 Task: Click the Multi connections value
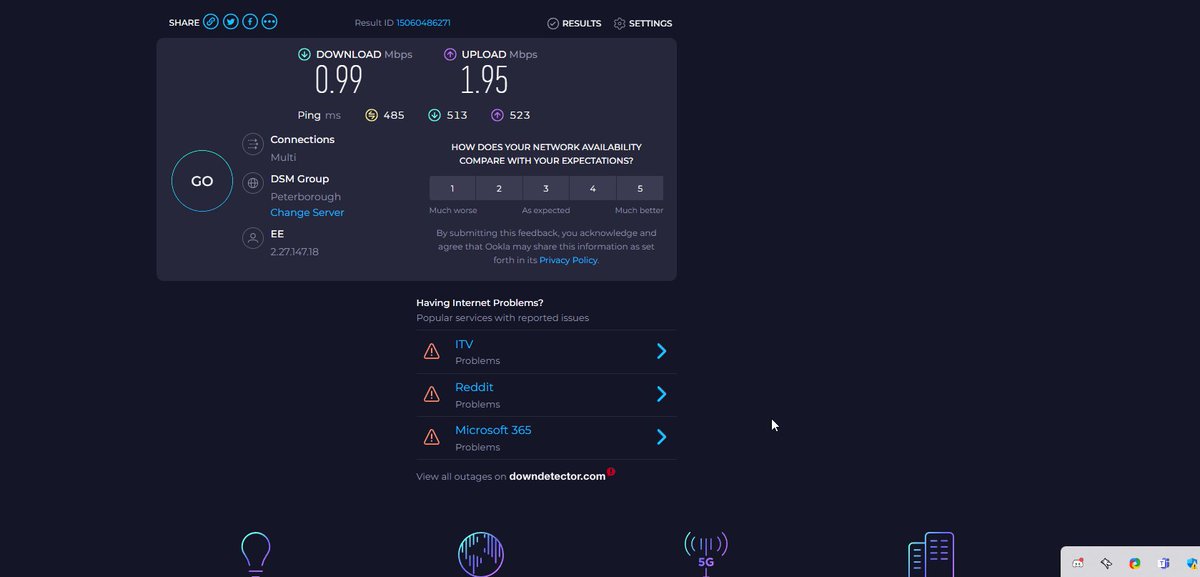click(283, 158)
